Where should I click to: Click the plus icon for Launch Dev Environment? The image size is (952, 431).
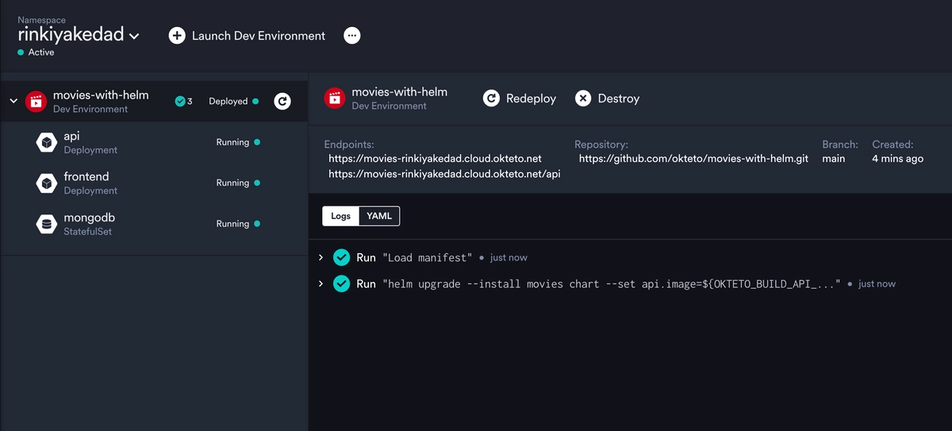click(177, 36)
